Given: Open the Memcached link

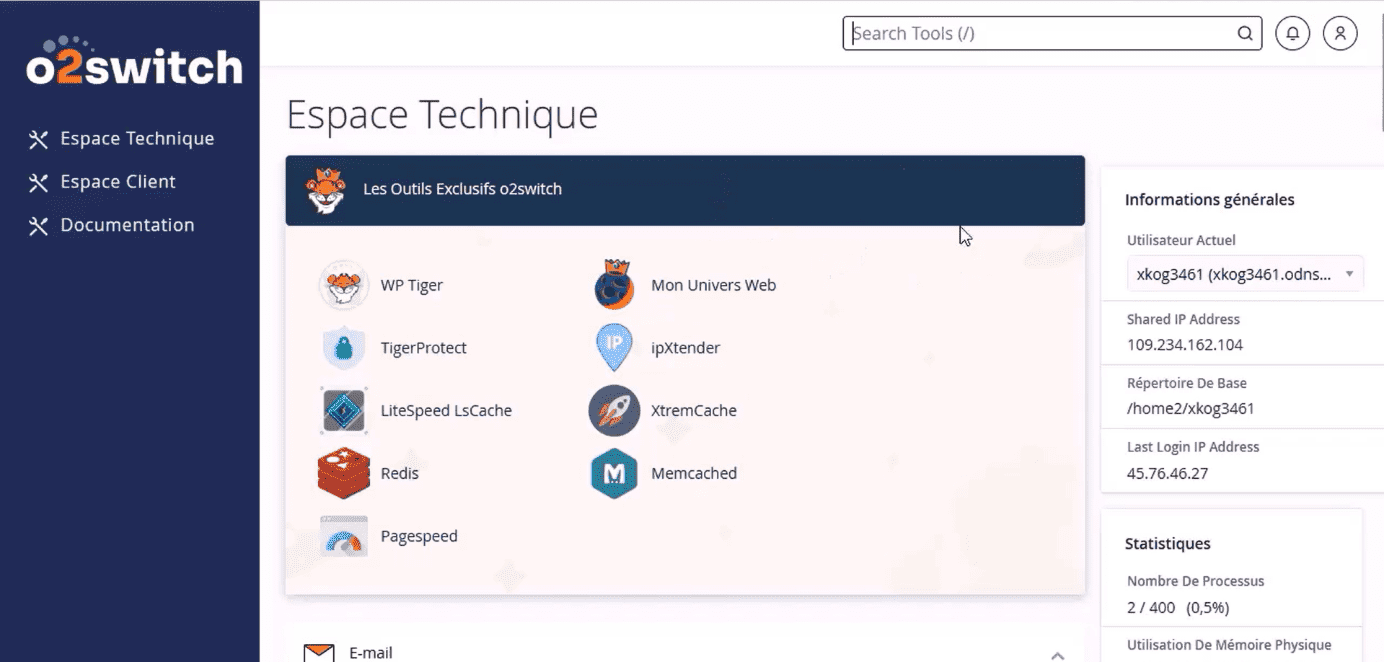Looking at the screenshot, I should click(x=694, y=473).
